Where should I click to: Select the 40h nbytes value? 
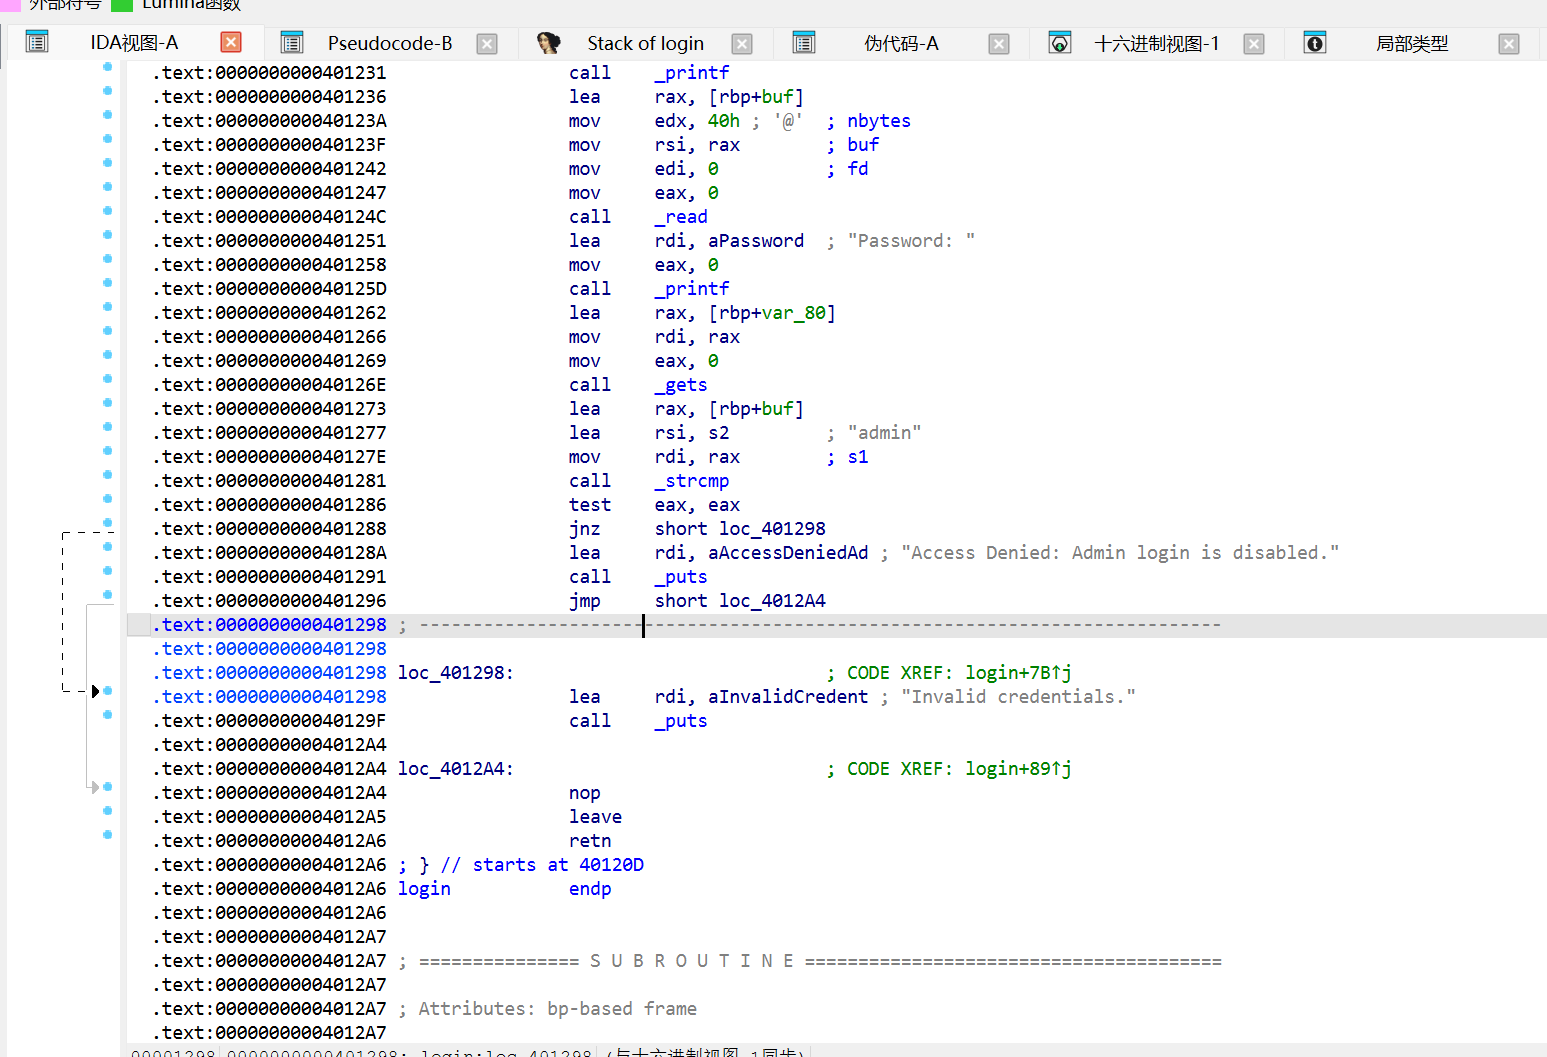(724, 121)
